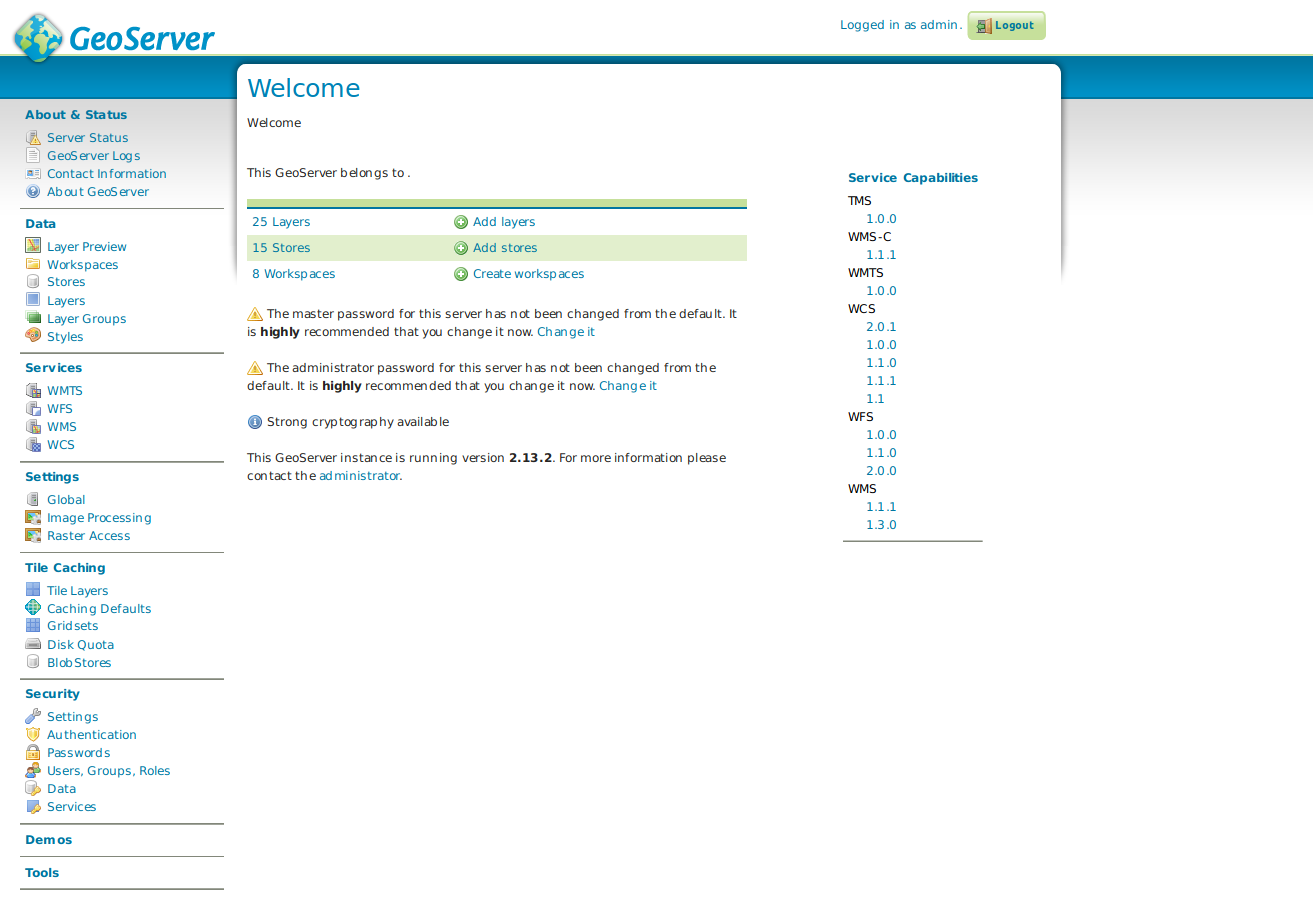Click Change it for the master password
This screenshot has width=1313, height=897.
pos(566,332)
